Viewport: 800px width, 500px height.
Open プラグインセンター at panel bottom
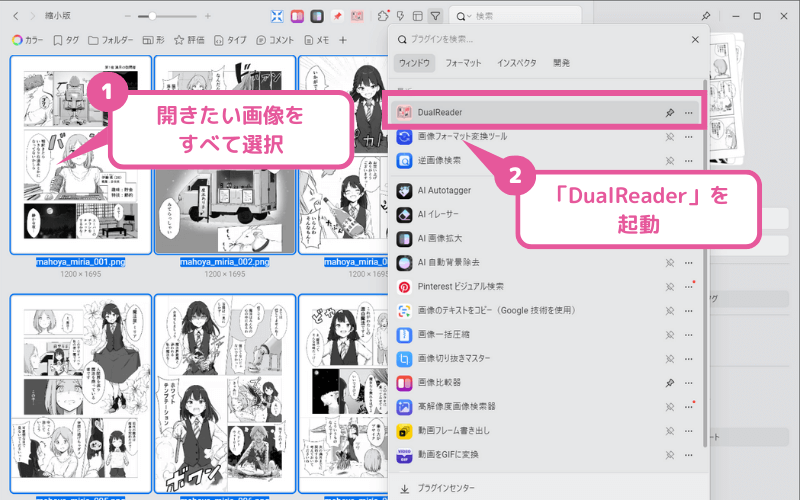437,488
